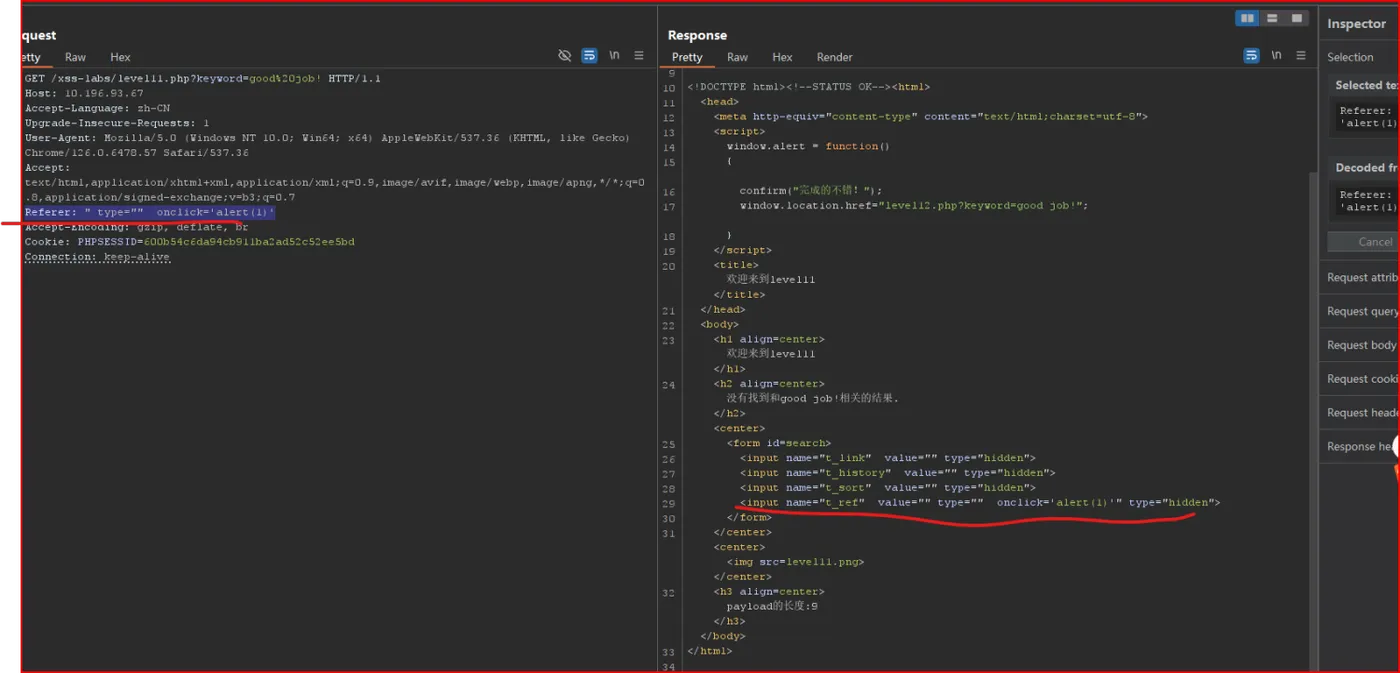Click the Accept-Encoding header line
Screen dimensions: 1400x673
tap(136, 227)
